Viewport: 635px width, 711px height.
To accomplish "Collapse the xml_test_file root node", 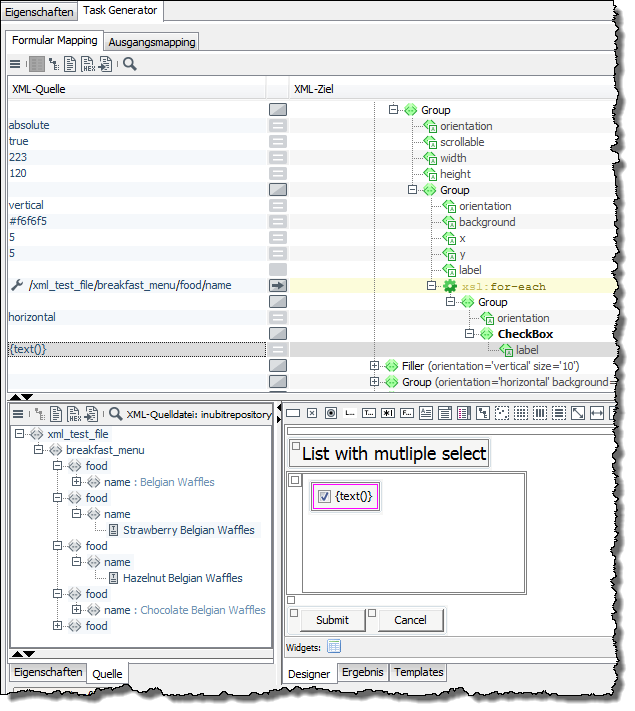I will tap(20, 434).
